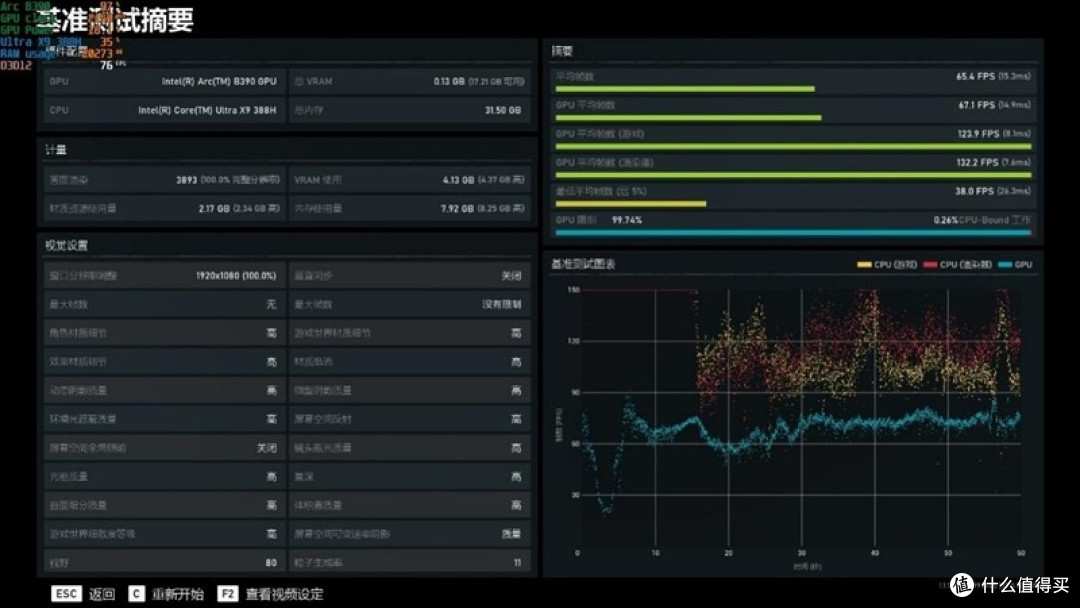Click the 0.13 GB VRAM value
Image resolution: width=1080 pixels, height=608 pixels.
[449, 81]
